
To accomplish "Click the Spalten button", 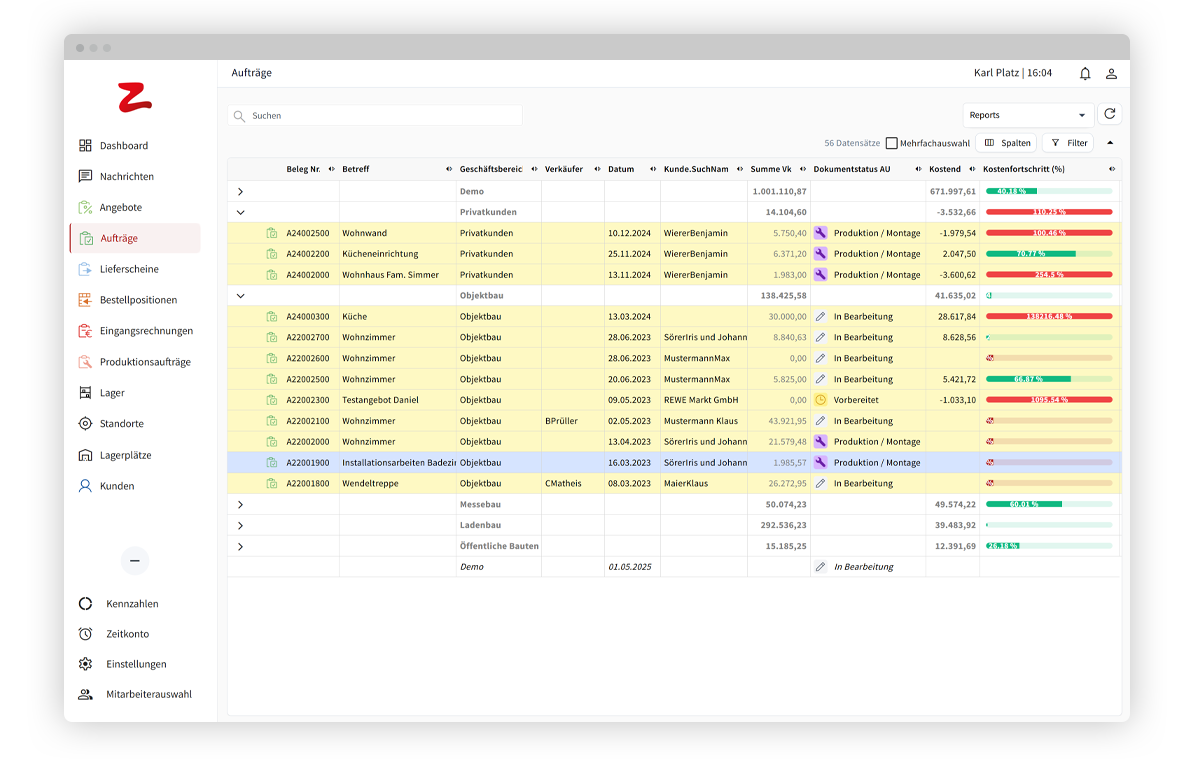I will pyautogui.click(x=1005, y=143).
